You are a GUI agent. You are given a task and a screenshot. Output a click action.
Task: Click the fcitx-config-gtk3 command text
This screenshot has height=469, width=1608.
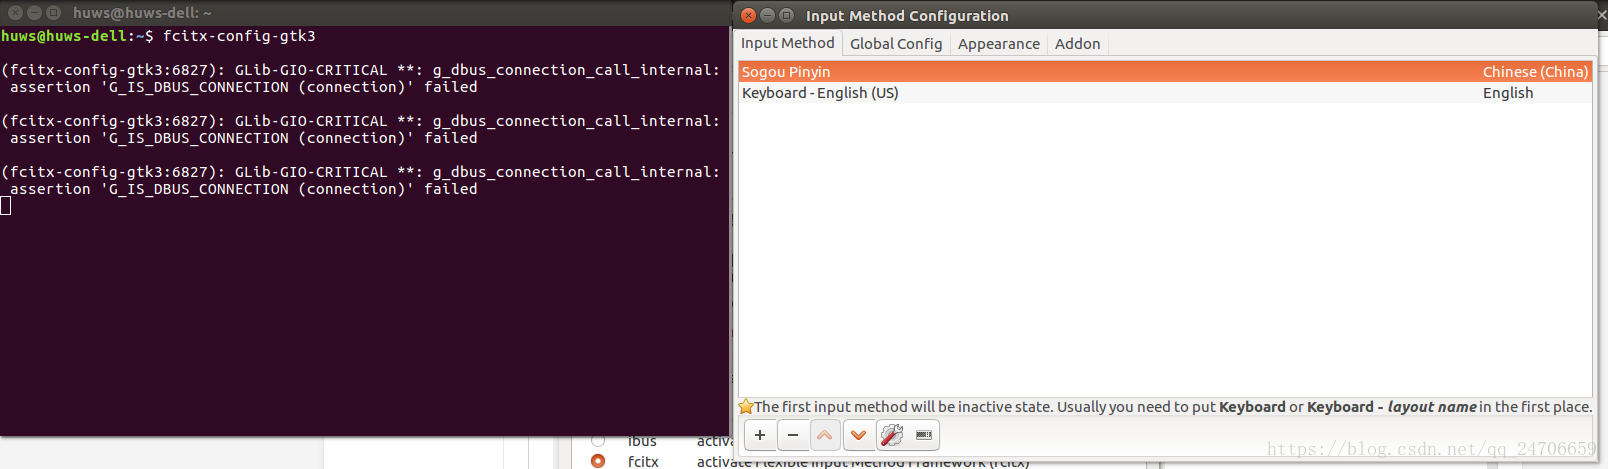[x=239, y=36]
